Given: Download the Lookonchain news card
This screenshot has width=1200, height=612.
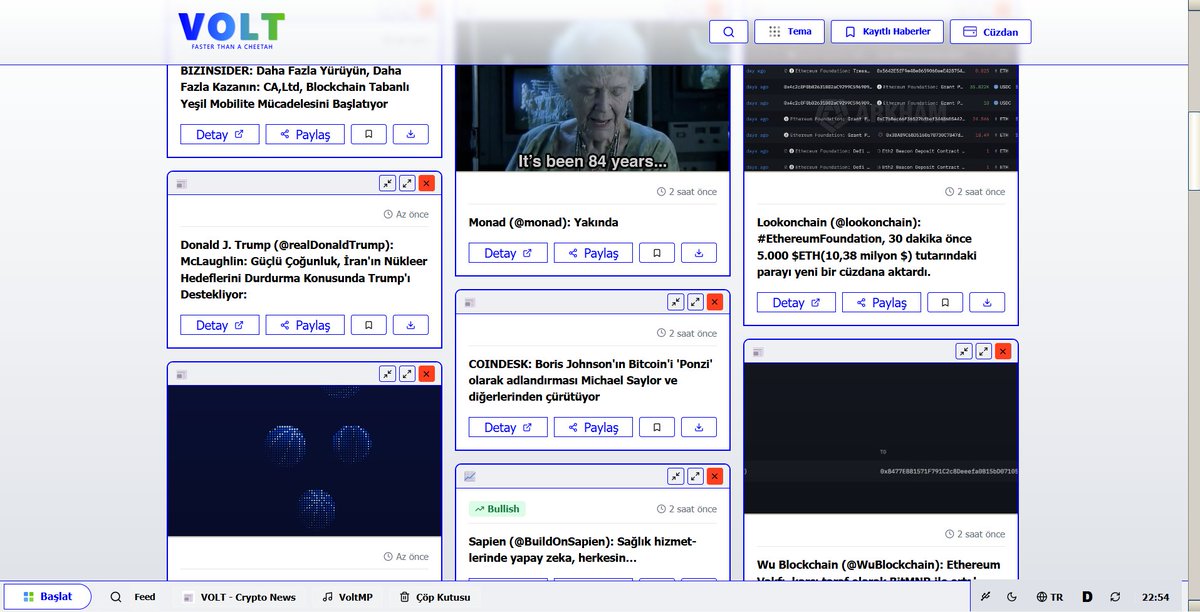Looking at the screenshot, I should pyautogui.click(x=987, y=302).
